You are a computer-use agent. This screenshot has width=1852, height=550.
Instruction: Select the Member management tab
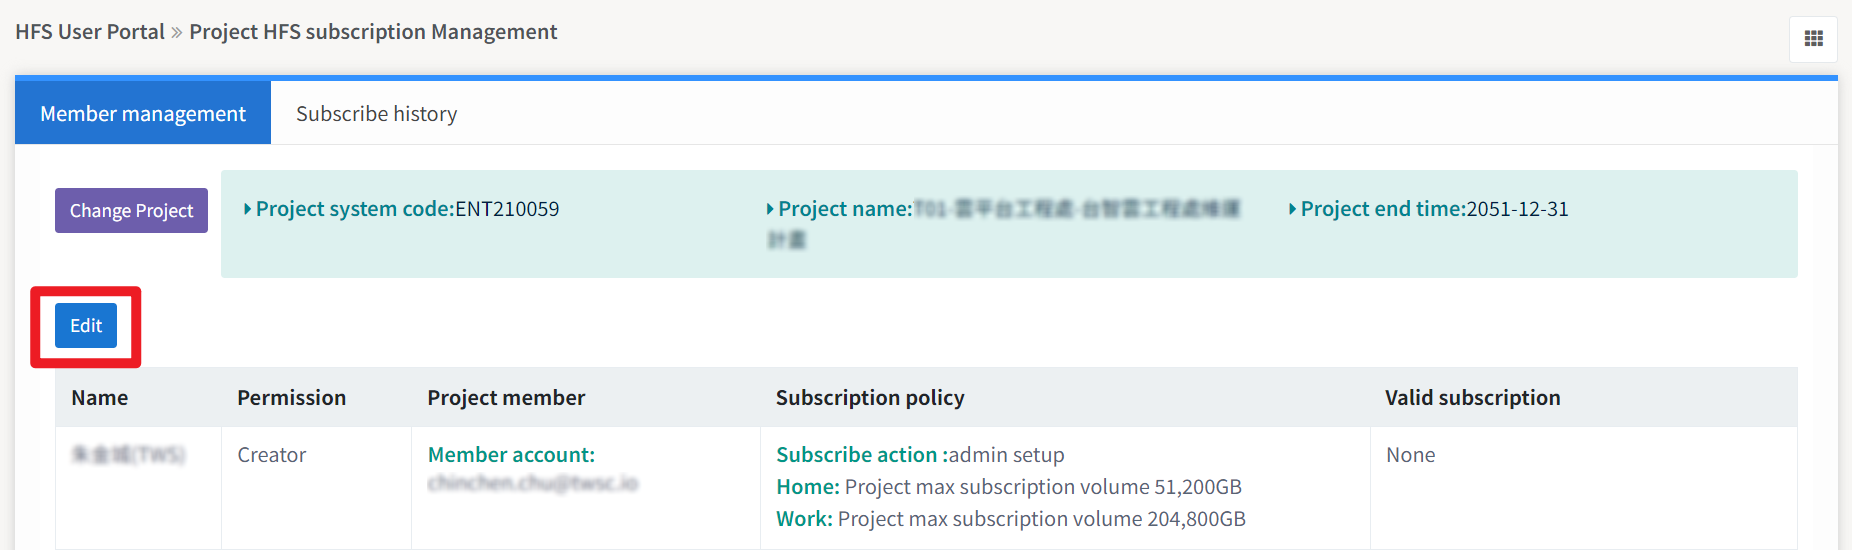pyautogui.click(x=143, y=113)
